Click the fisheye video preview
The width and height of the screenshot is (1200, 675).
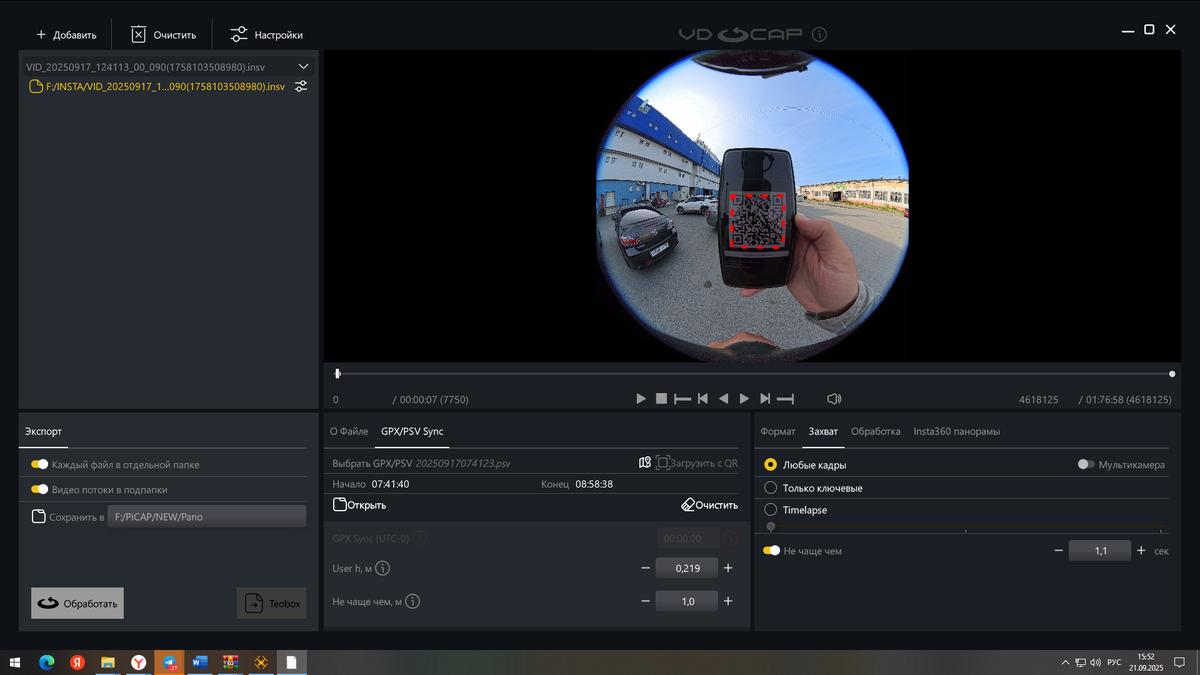pos(752,205)
